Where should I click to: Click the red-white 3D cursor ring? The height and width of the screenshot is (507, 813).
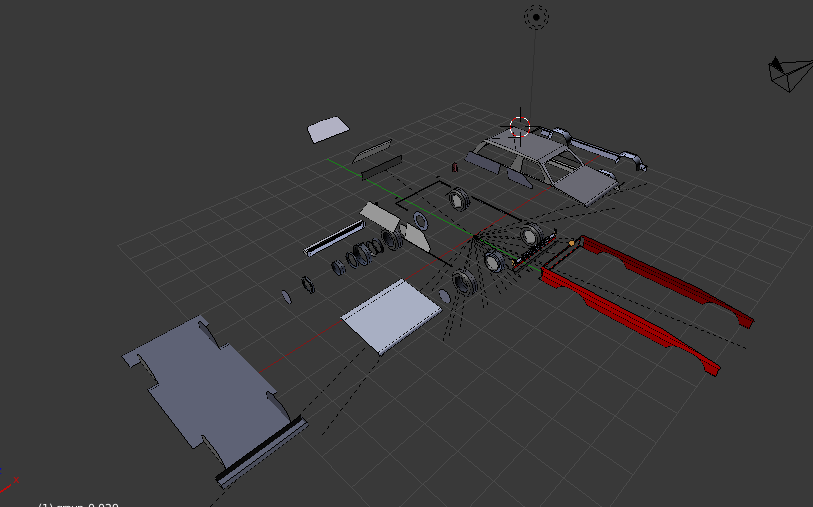tap(520, 126)
